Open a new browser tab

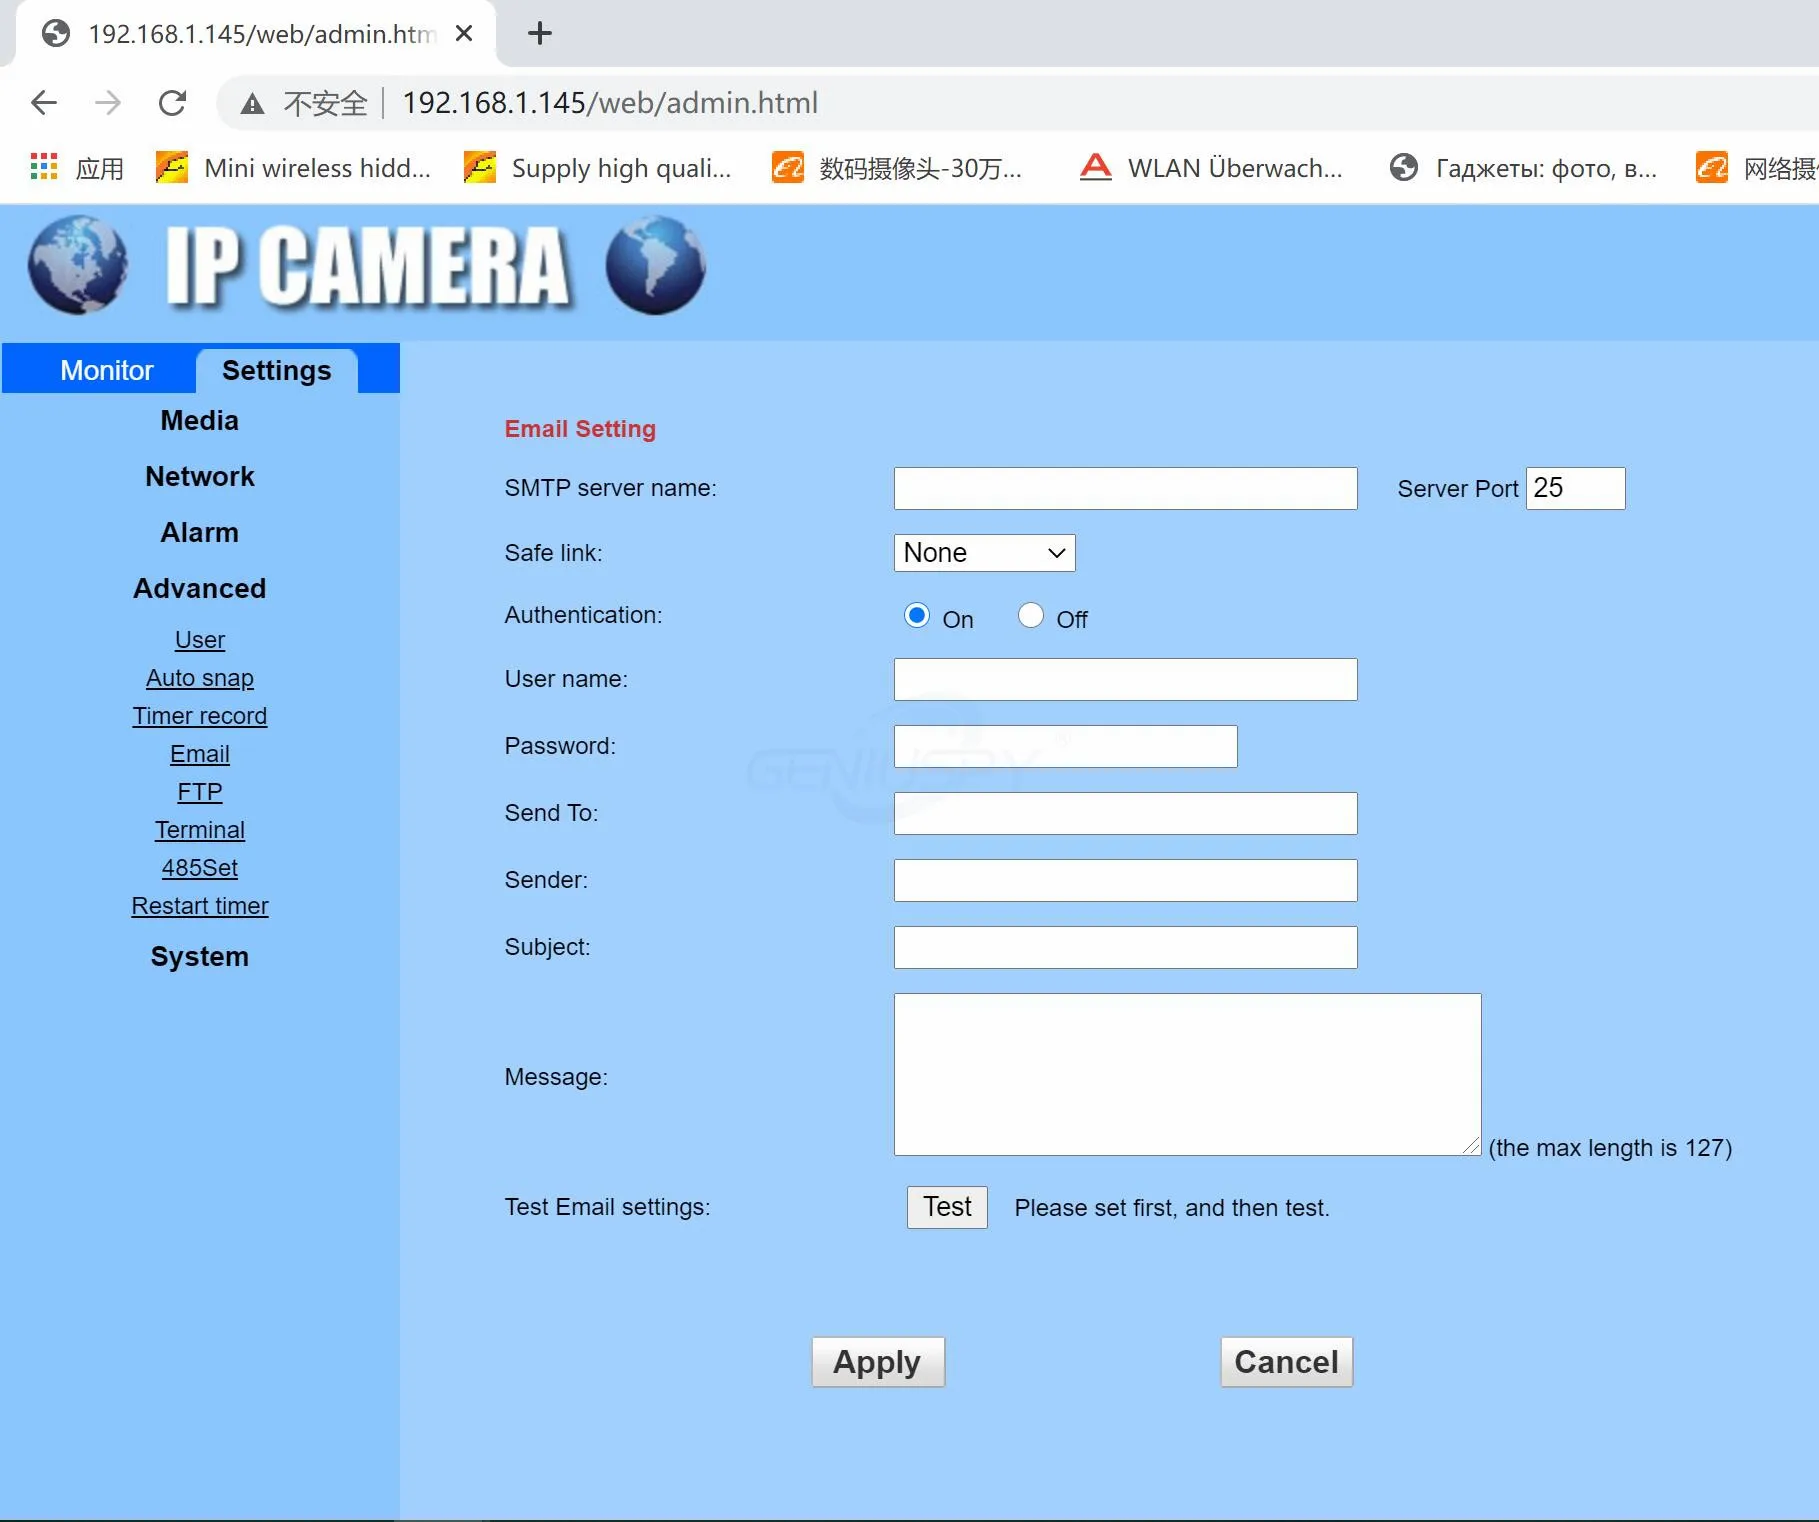pos(539,34)
